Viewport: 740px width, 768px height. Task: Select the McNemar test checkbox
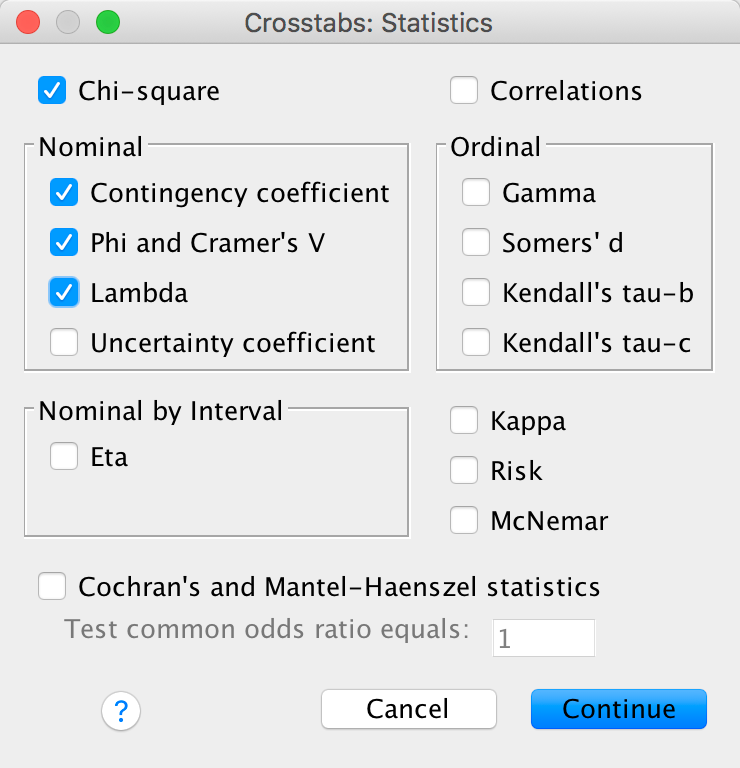click(464, 520)
